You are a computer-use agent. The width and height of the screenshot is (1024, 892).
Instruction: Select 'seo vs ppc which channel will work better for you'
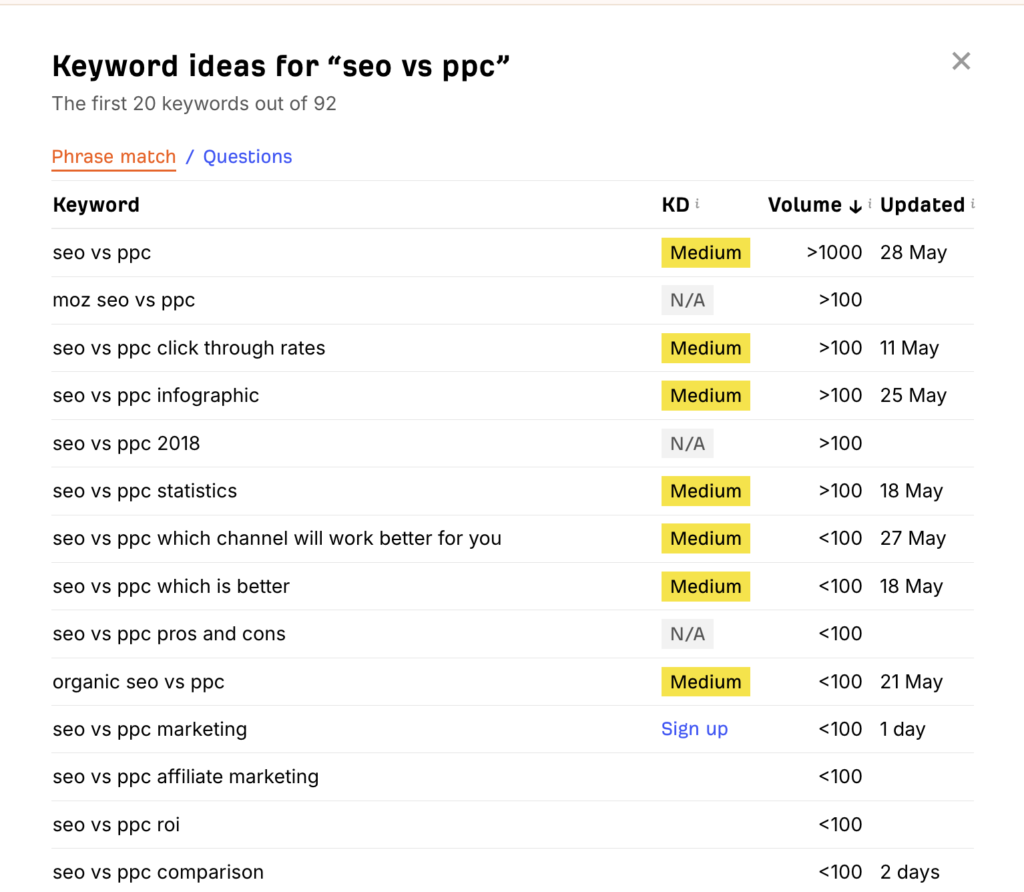click(x=277, y=539)
